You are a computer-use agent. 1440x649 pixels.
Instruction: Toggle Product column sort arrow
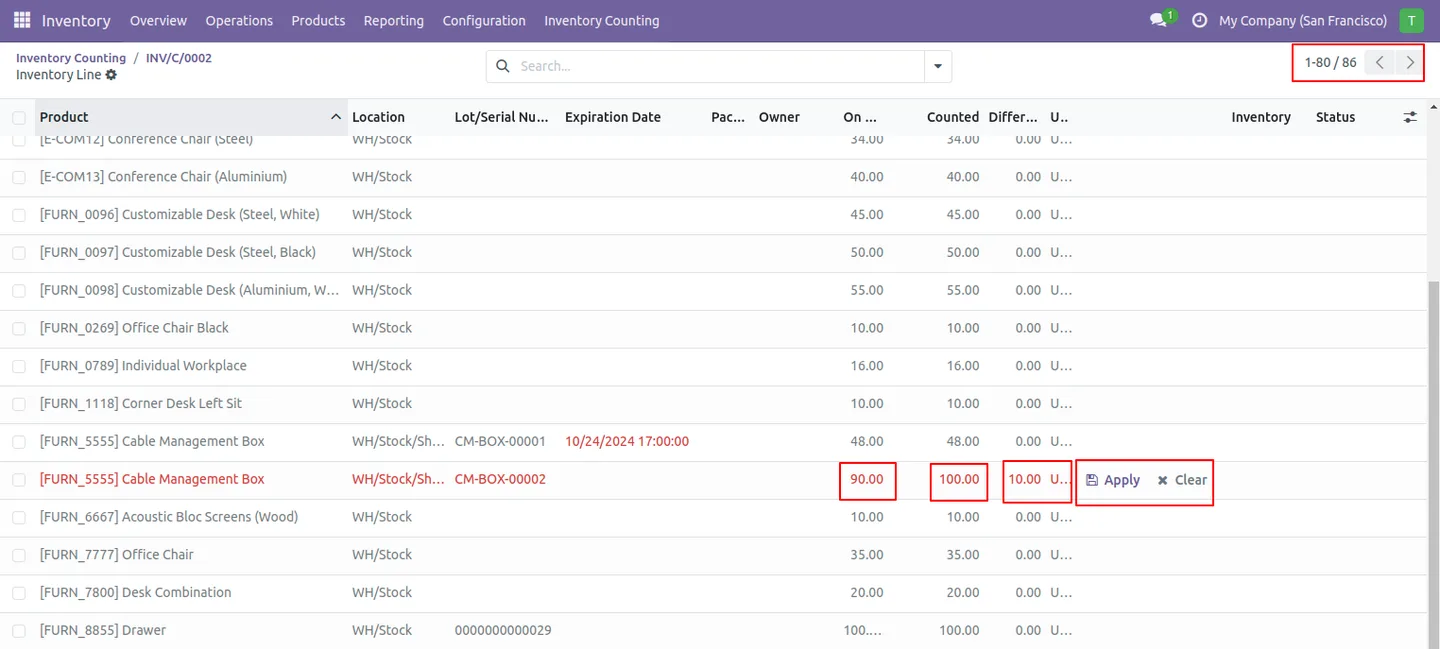click(336, 117)
